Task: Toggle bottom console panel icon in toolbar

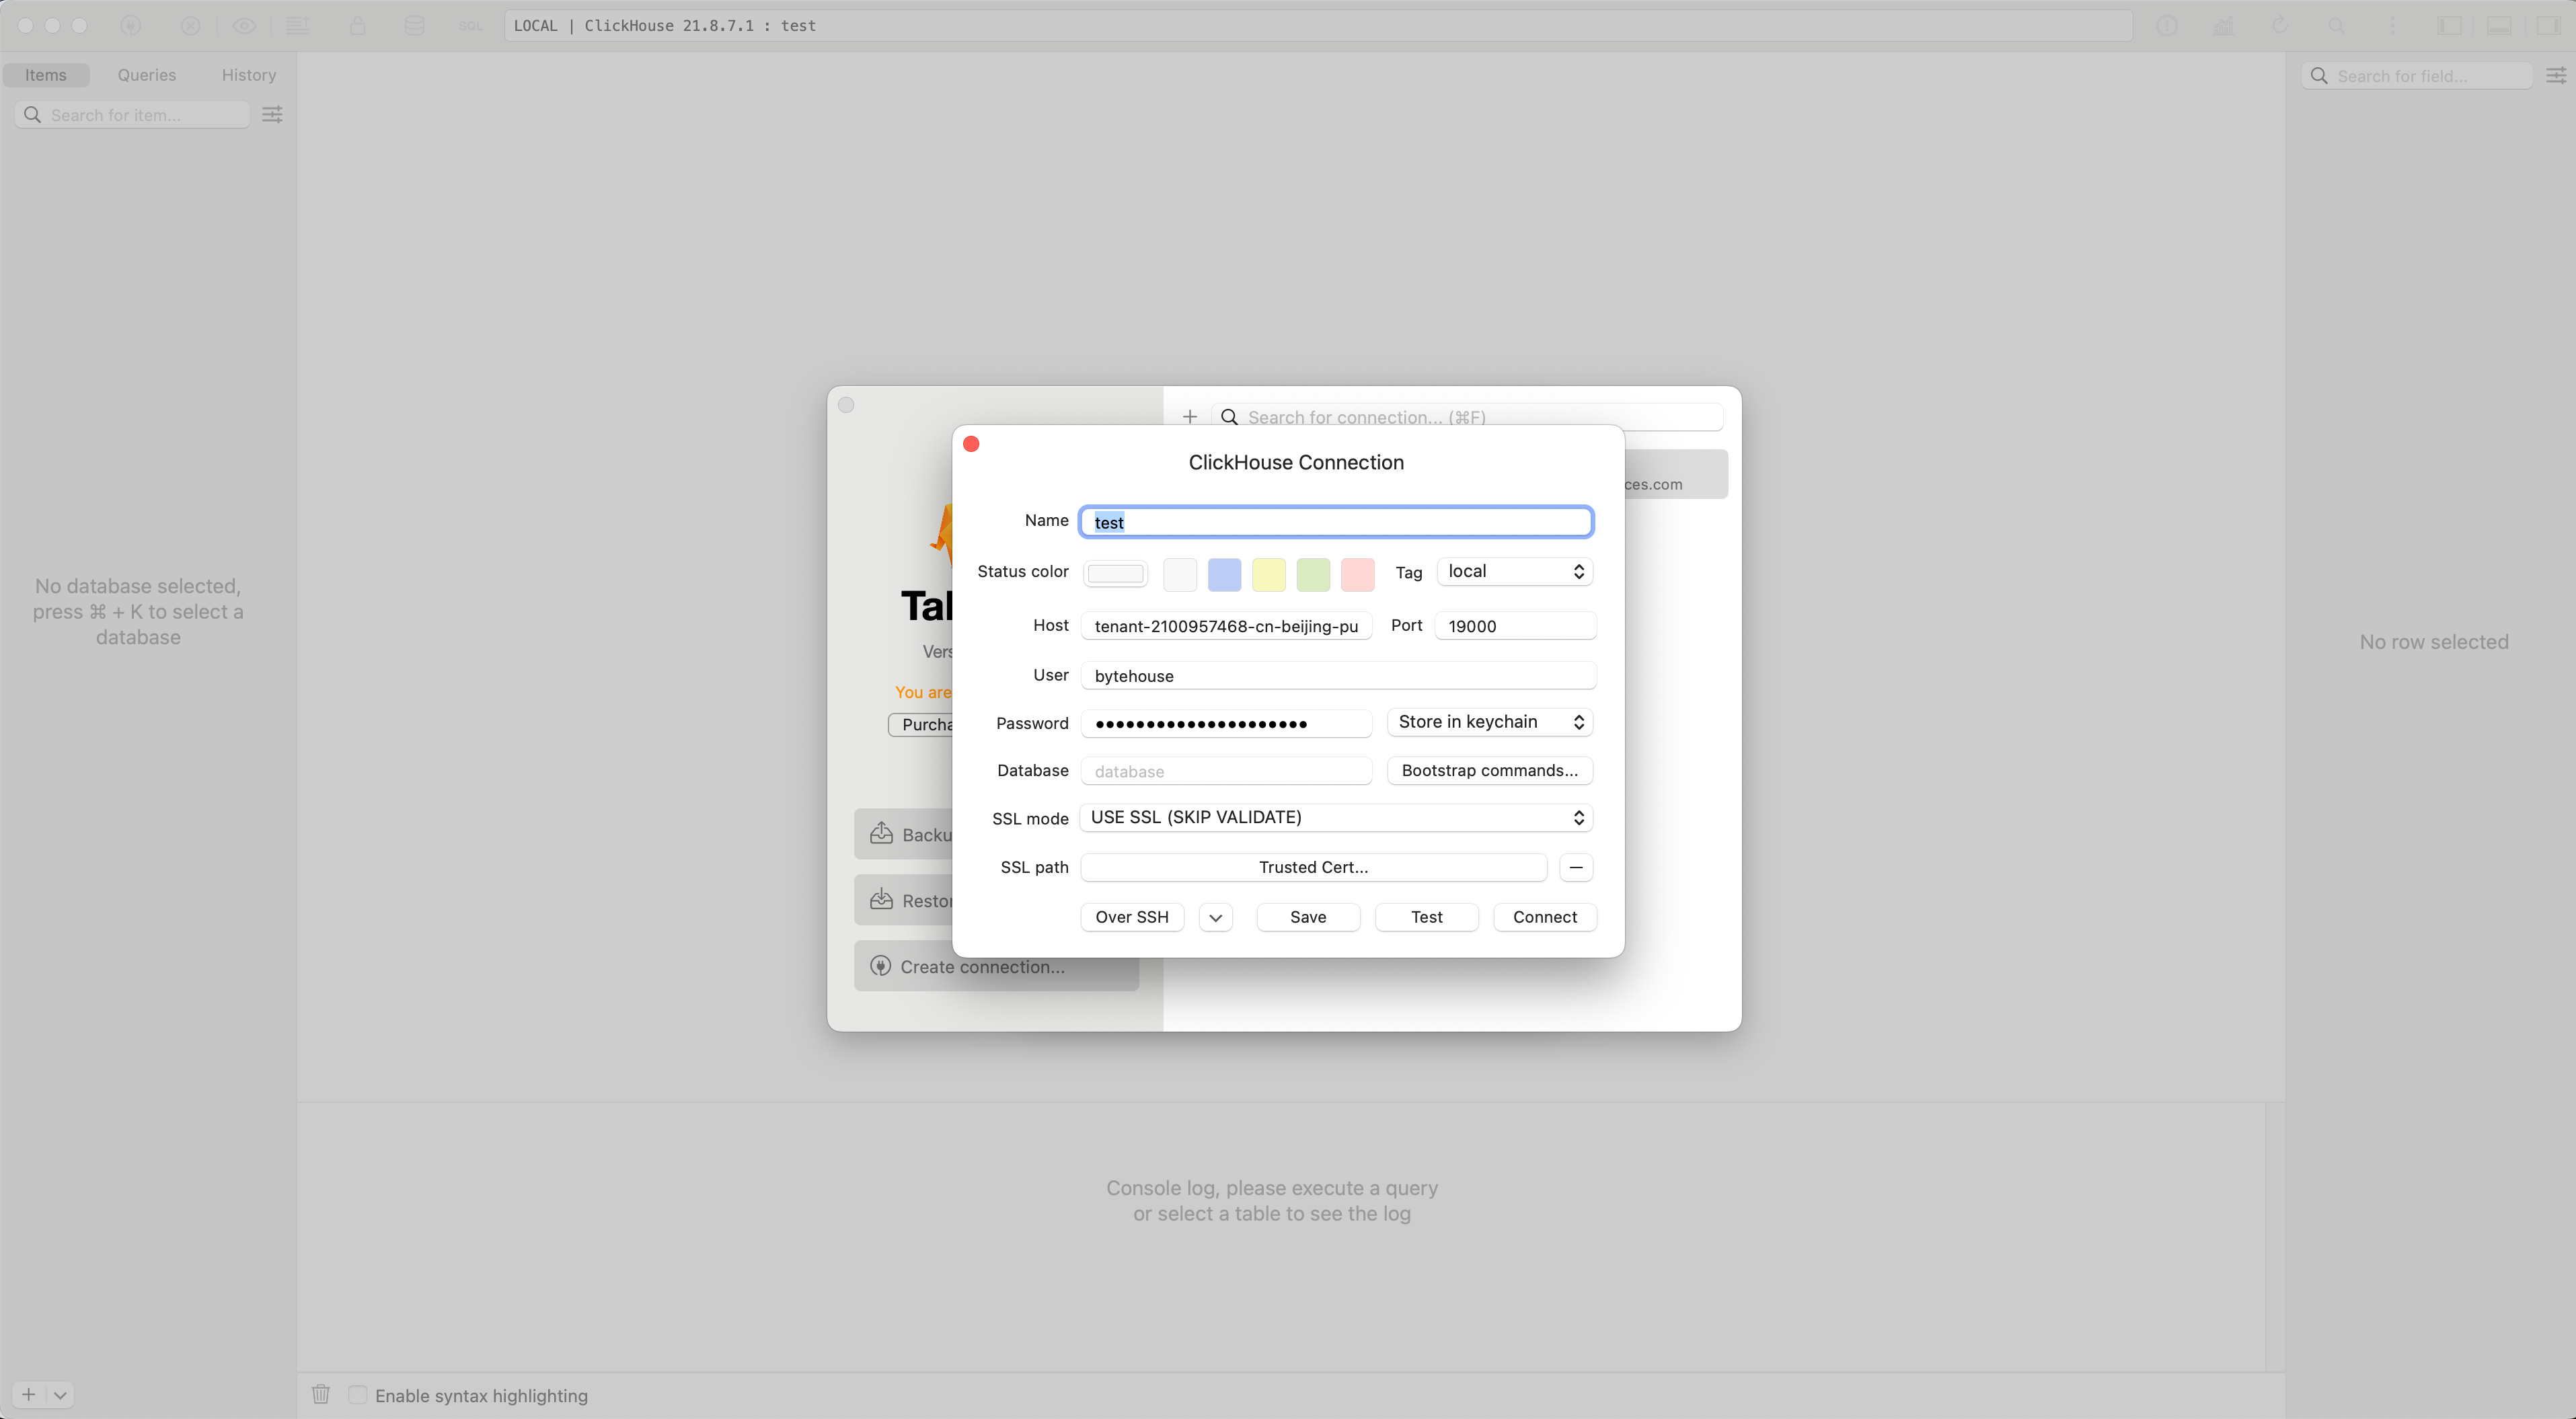Action: (x=2498, y=26)
